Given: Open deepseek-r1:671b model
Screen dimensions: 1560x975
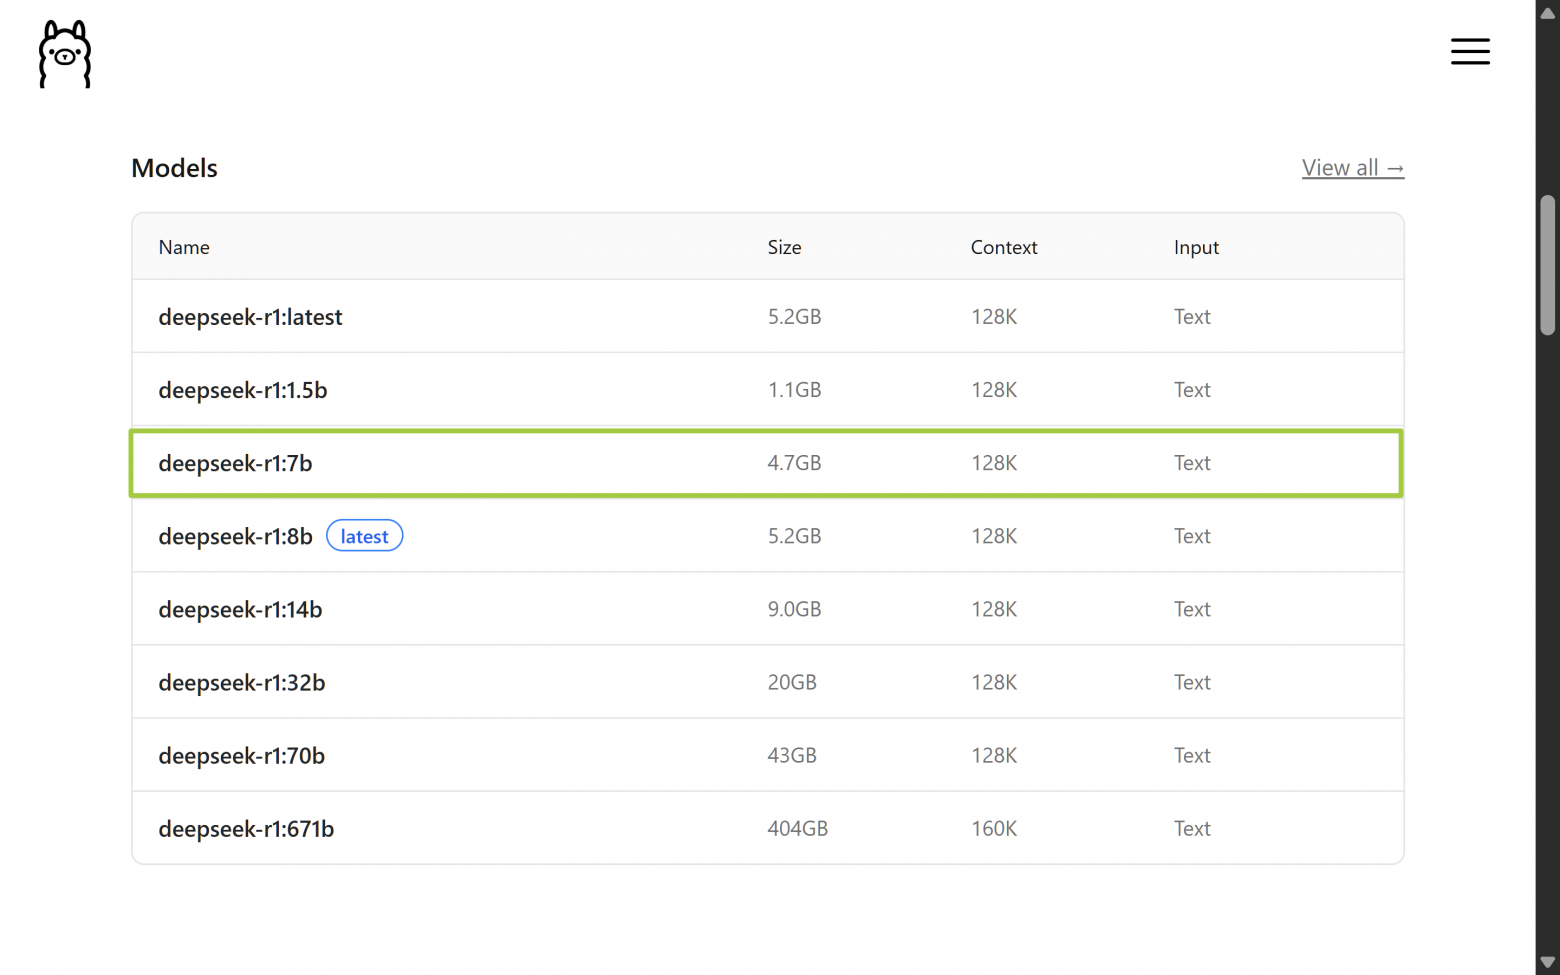Looking at the screenshot, I should coord(246,828).
